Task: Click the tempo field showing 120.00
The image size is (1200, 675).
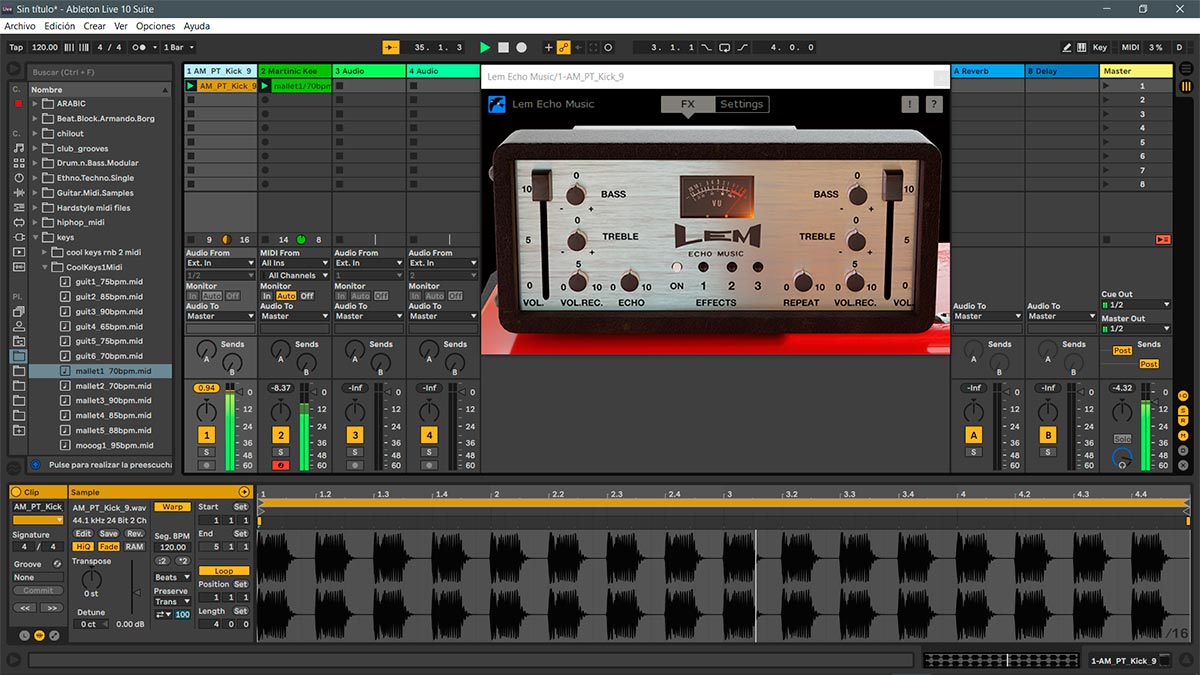Action: 45,47
